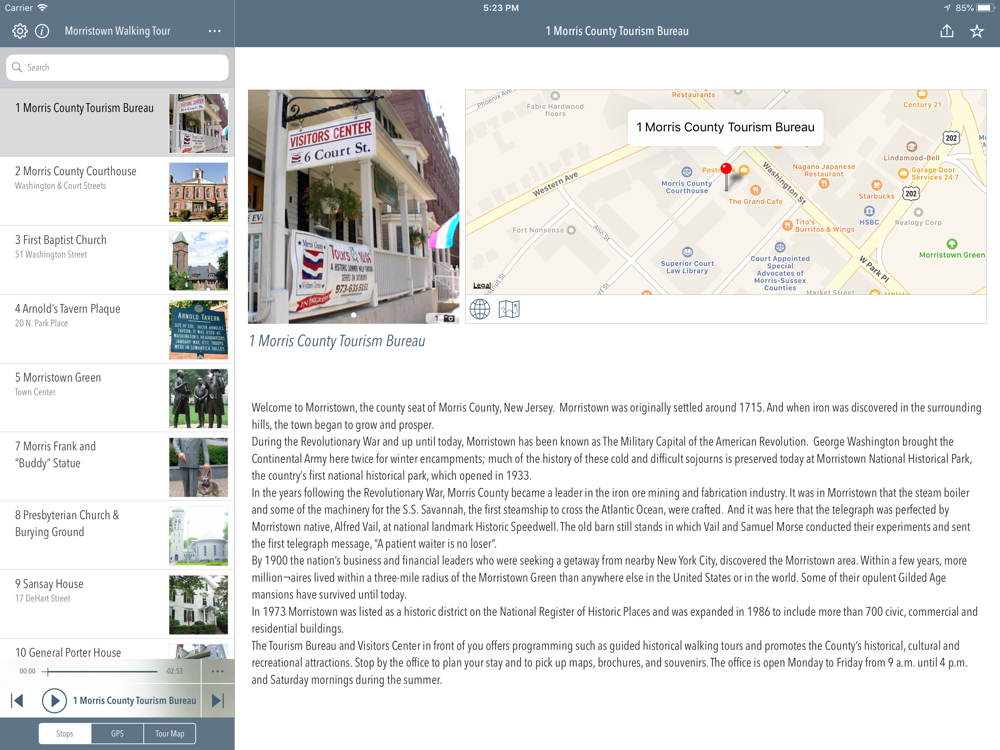Tap the Wi-Fi icon in status bar
The height and width of the screenshot is (750, 1000).
coord(42,8)
